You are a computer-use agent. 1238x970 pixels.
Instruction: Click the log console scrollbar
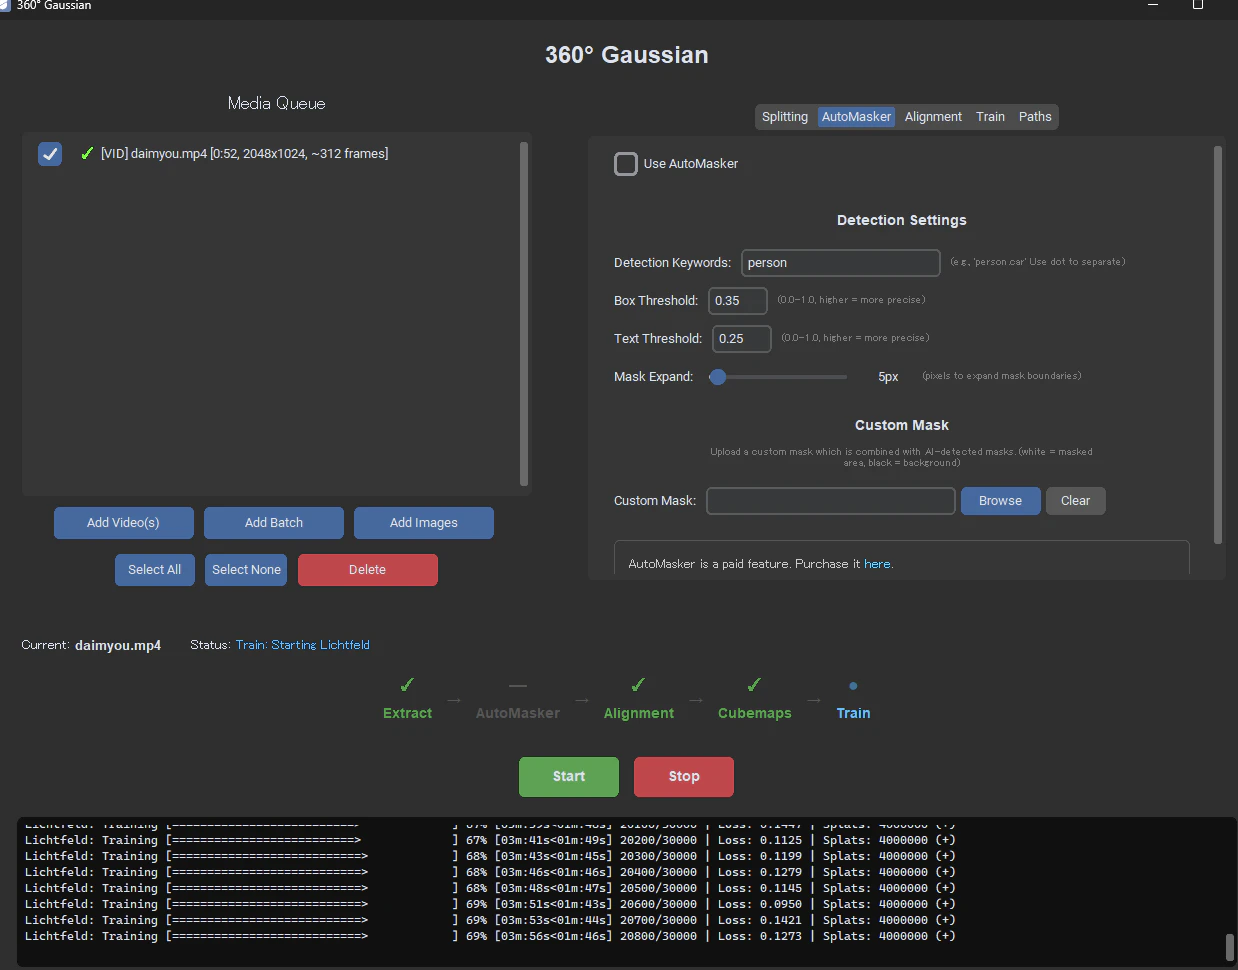(1229, 947)
